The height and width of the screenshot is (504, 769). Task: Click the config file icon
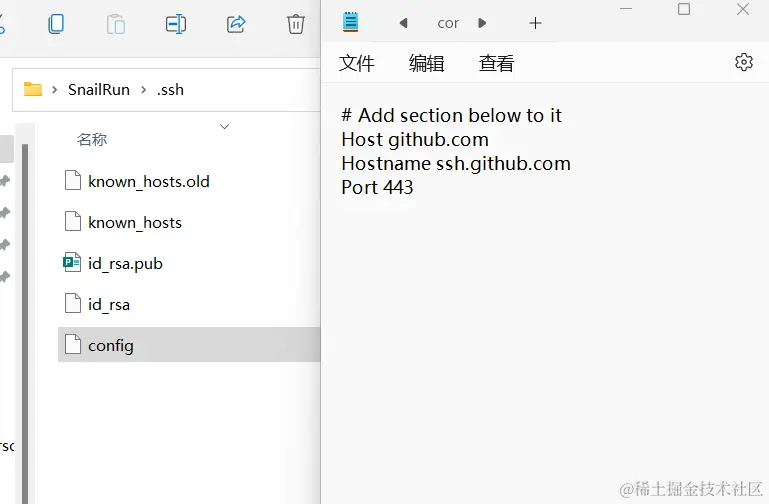click(73, 344)
